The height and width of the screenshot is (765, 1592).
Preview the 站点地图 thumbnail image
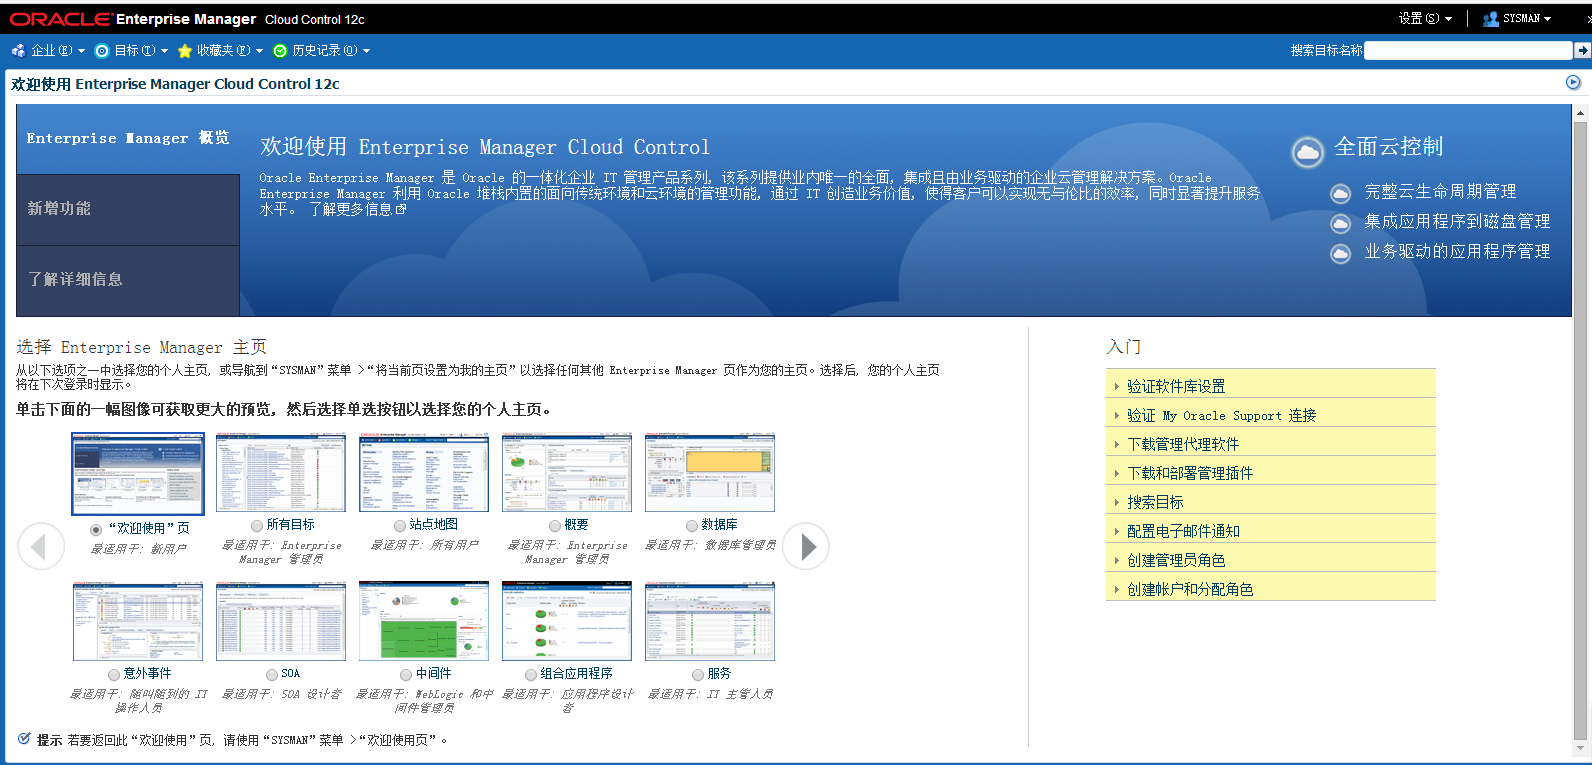[424, 473]
